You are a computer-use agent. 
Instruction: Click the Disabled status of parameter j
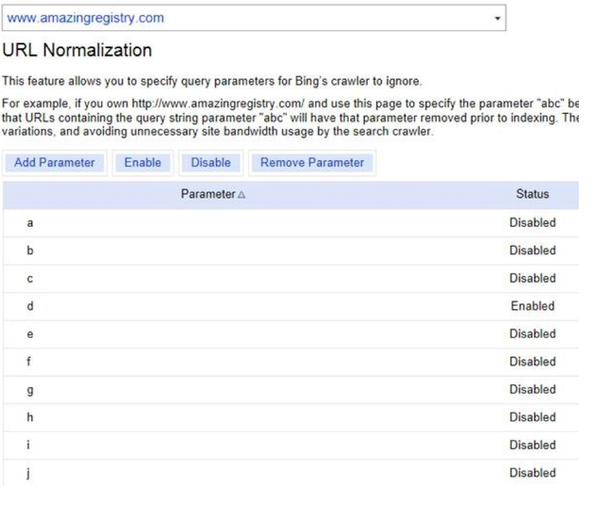(533, 473)
